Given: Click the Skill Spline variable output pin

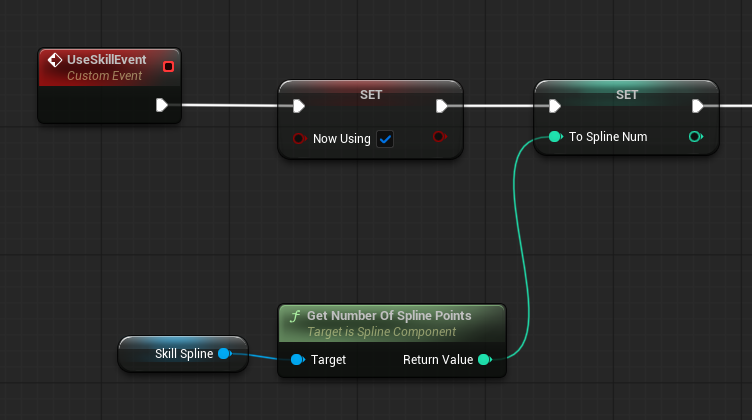Looking at the screenshot, I should [224, 353].
